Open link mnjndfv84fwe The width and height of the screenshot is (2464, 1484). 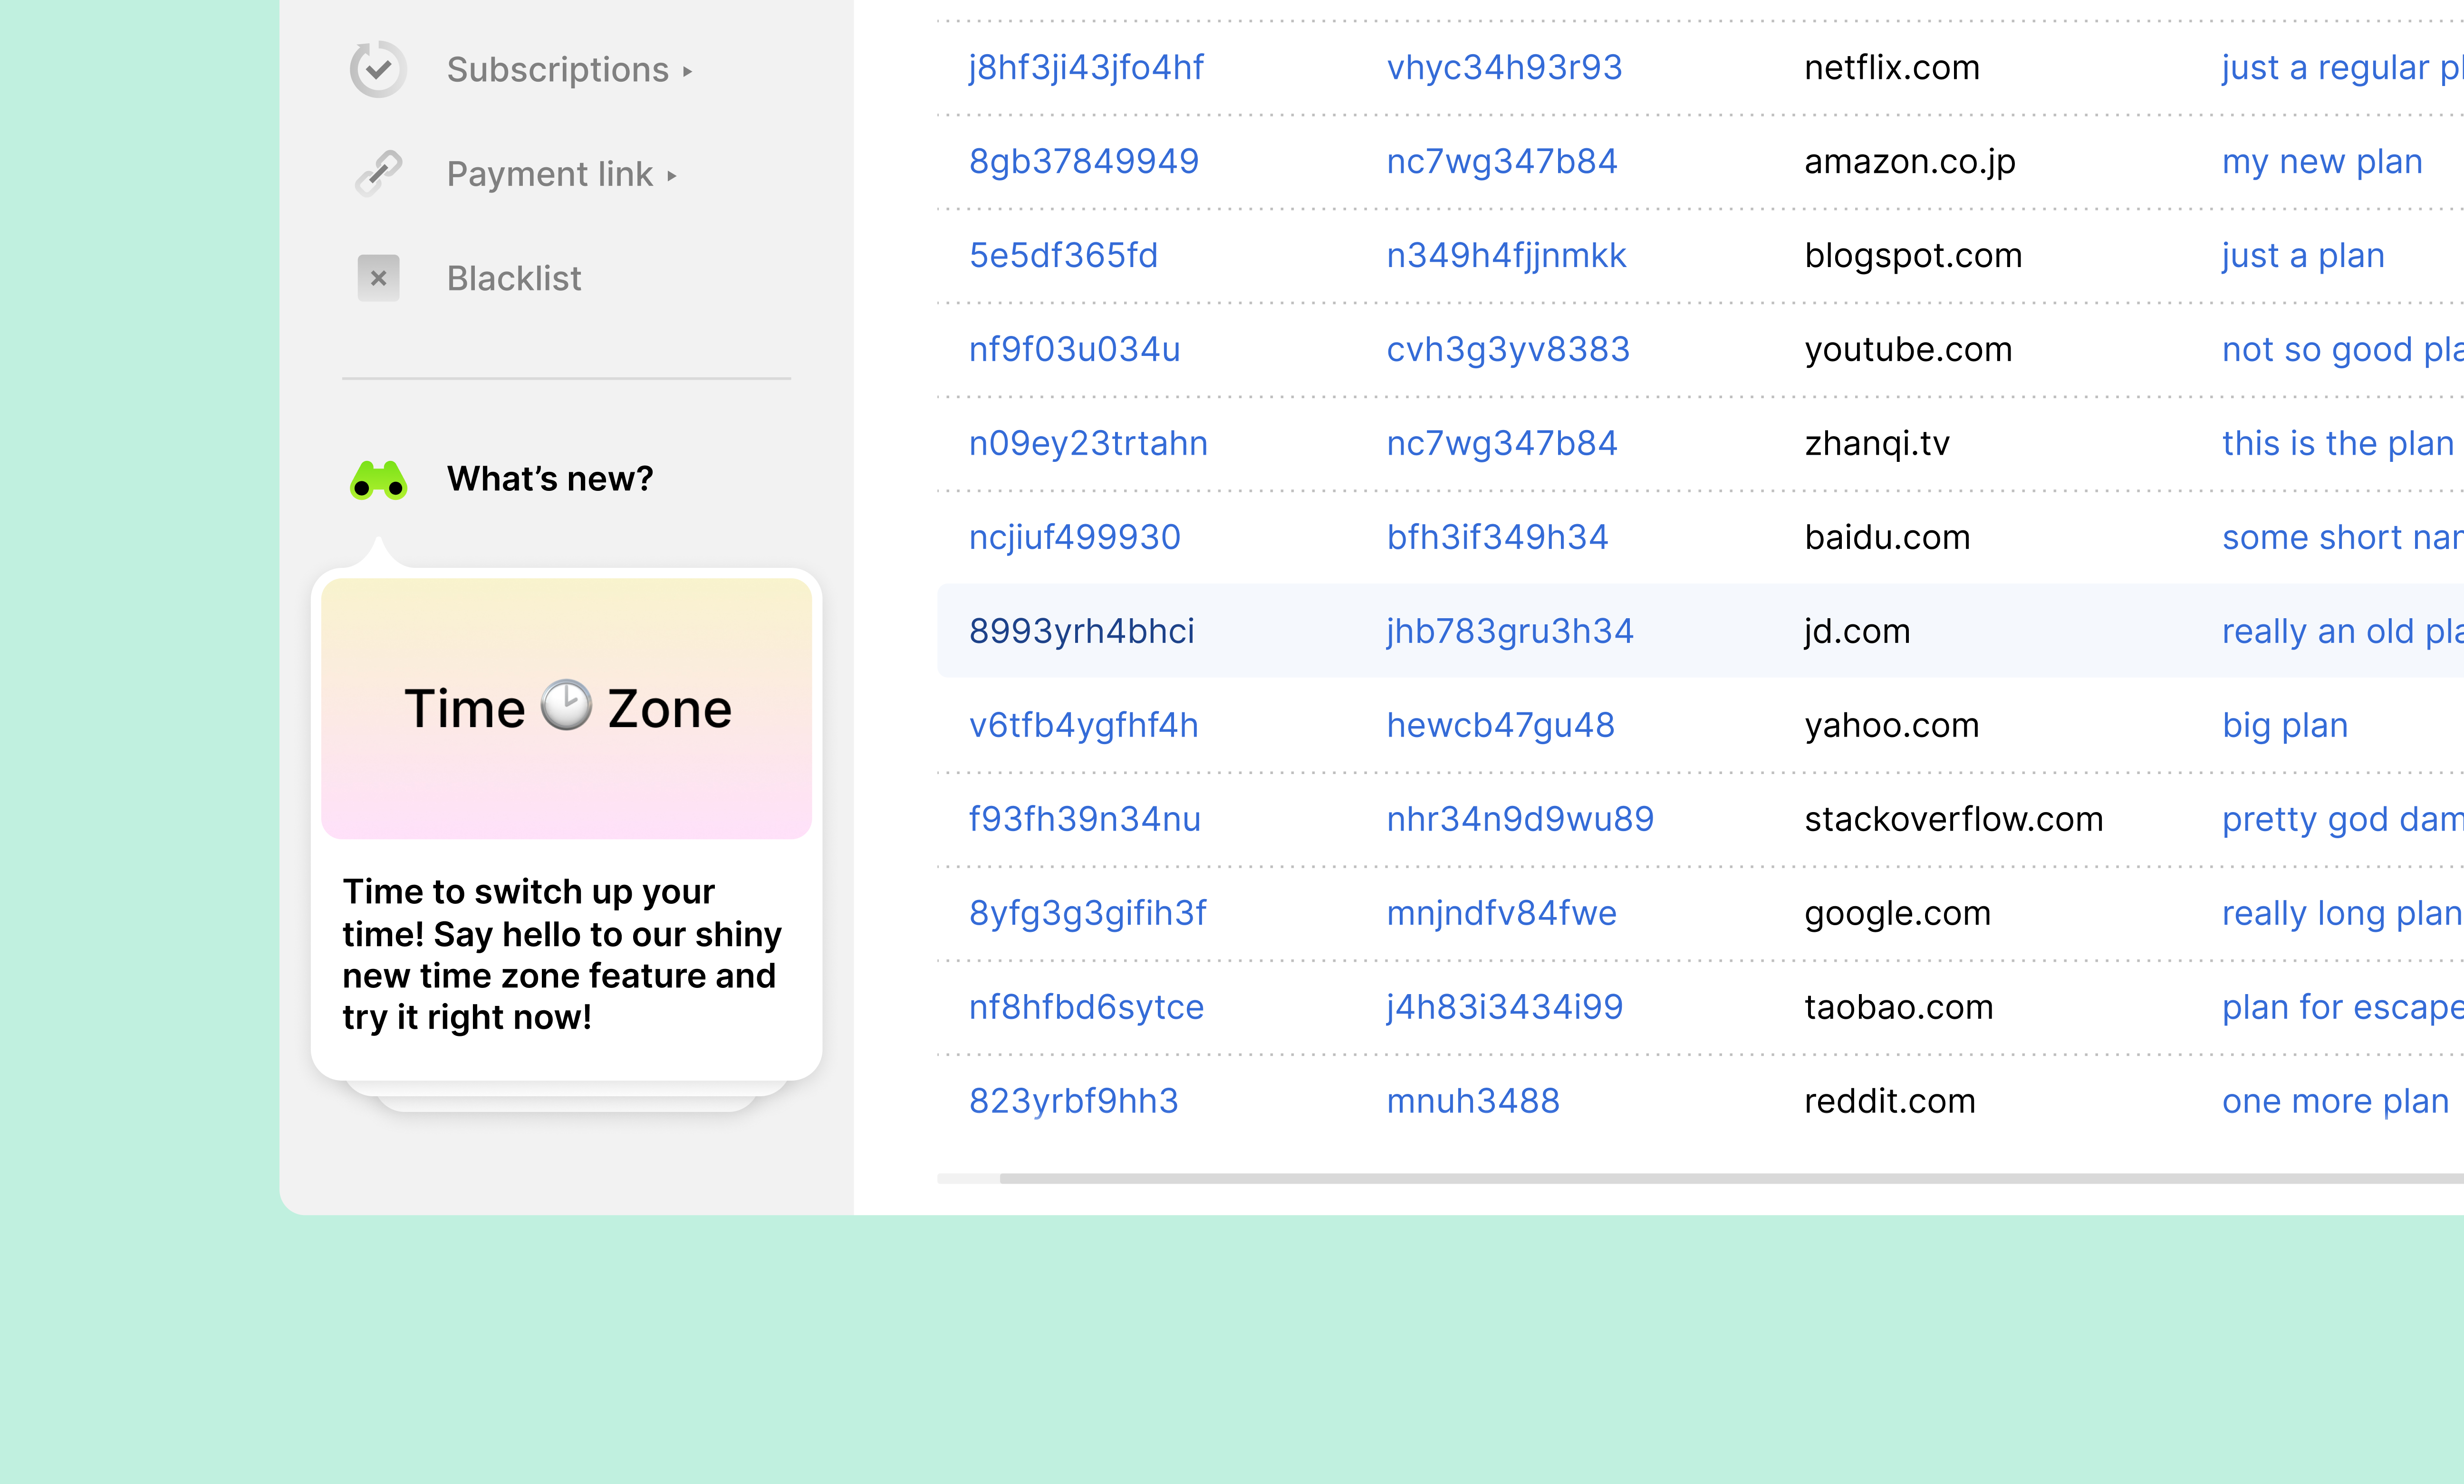point(1502,913)
